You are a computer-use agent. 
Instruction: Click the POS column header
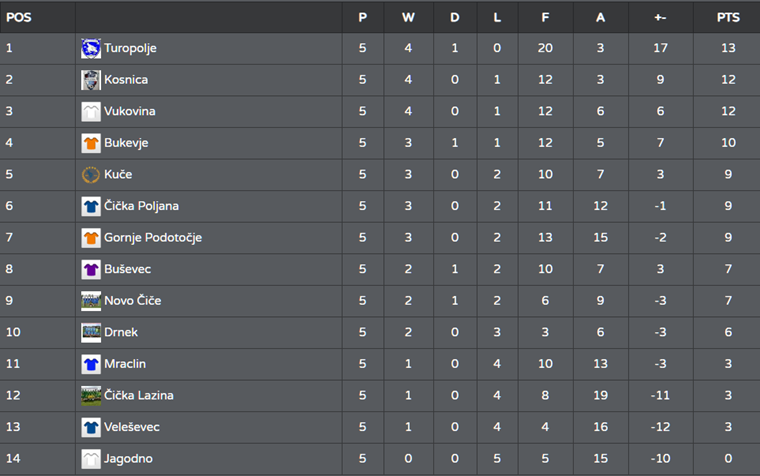coord(18,17)
